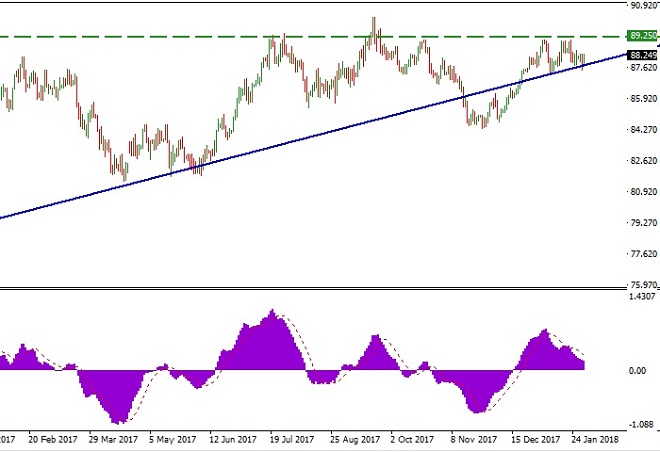Viewport: 660px width, 452px height.
Task: Click the 90.920 price axis label
Action: pyautogui.click(x=643, y=5)
